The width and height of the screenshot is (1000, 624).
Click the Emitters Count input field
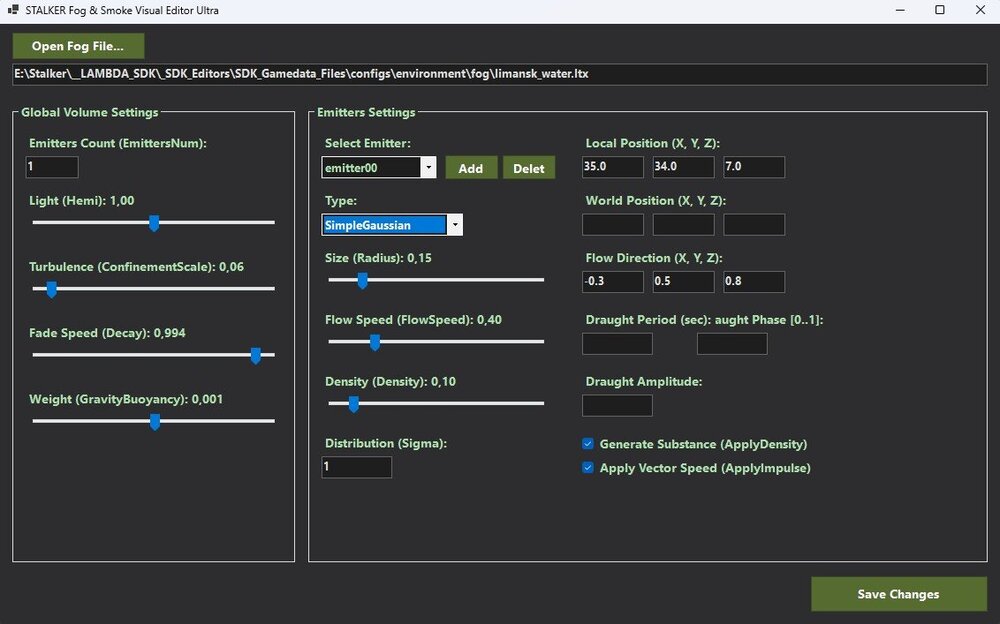pos(52,167)
